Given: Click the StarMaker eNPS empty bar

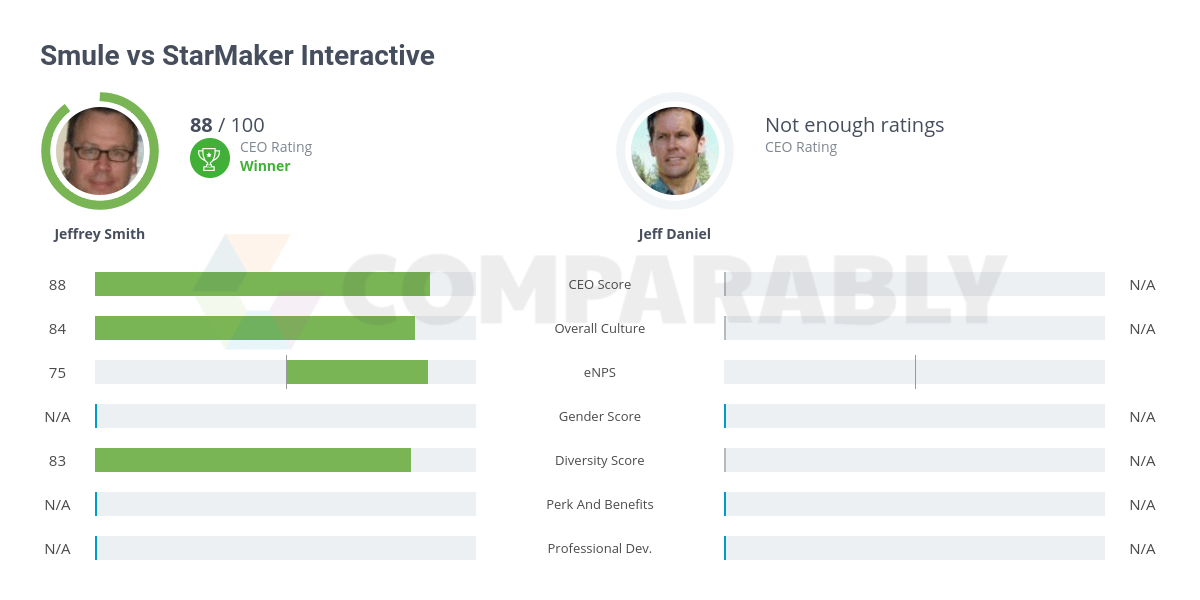Looking at the screenshot, I should (x=914, y=372).
